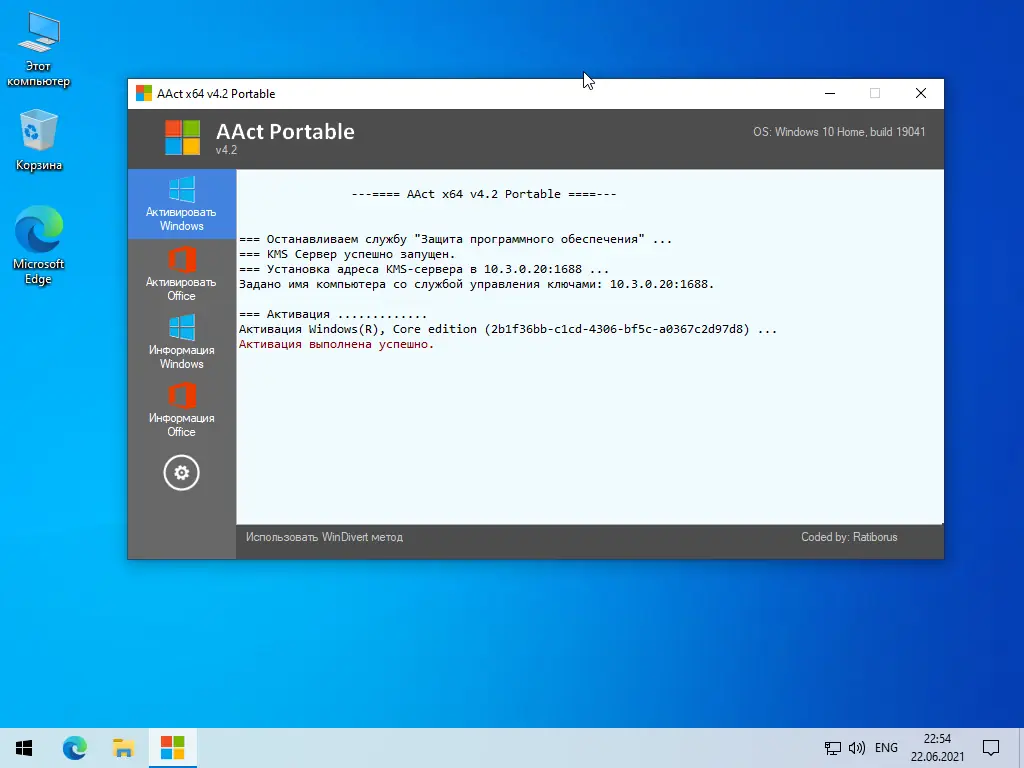Open Microsoft Edge from the taskbar
The height and width of the screenshot is (768, 1024).
coord(75,747)
